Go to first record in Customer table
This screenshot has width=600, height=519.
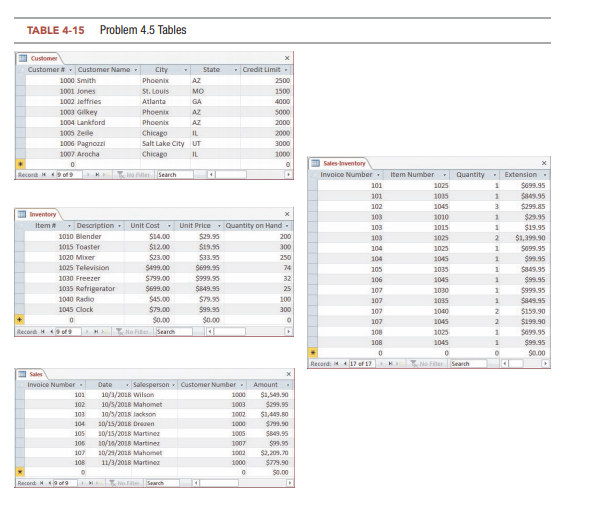point(44,175)
